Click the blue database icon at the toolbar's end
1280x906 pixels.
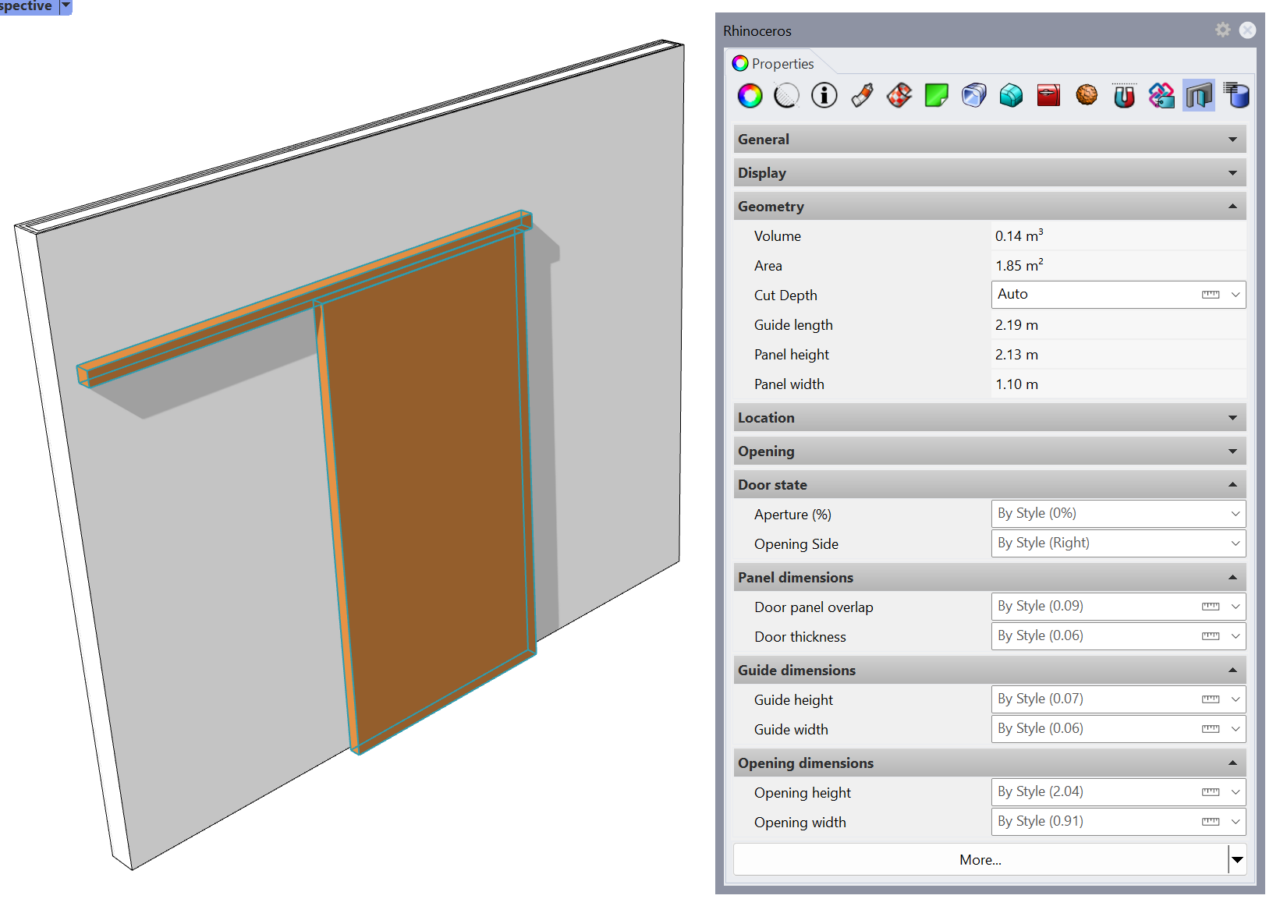coord(1236,95)
